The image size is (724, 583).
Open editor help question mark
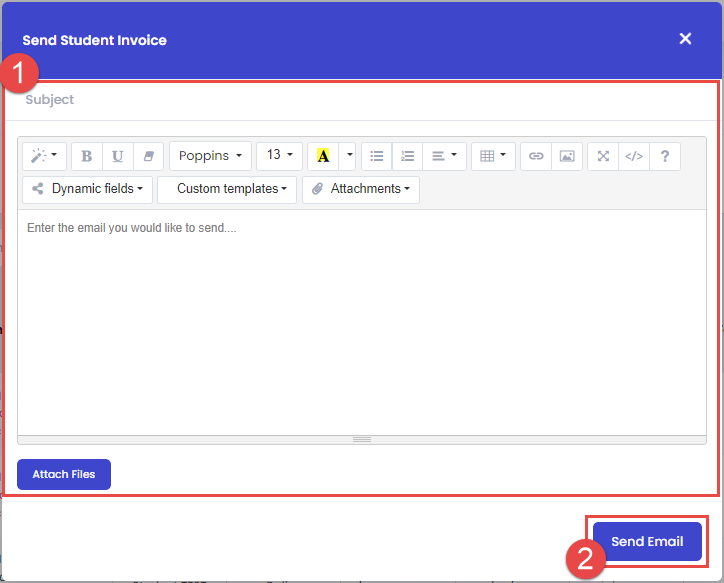[664, 156]
